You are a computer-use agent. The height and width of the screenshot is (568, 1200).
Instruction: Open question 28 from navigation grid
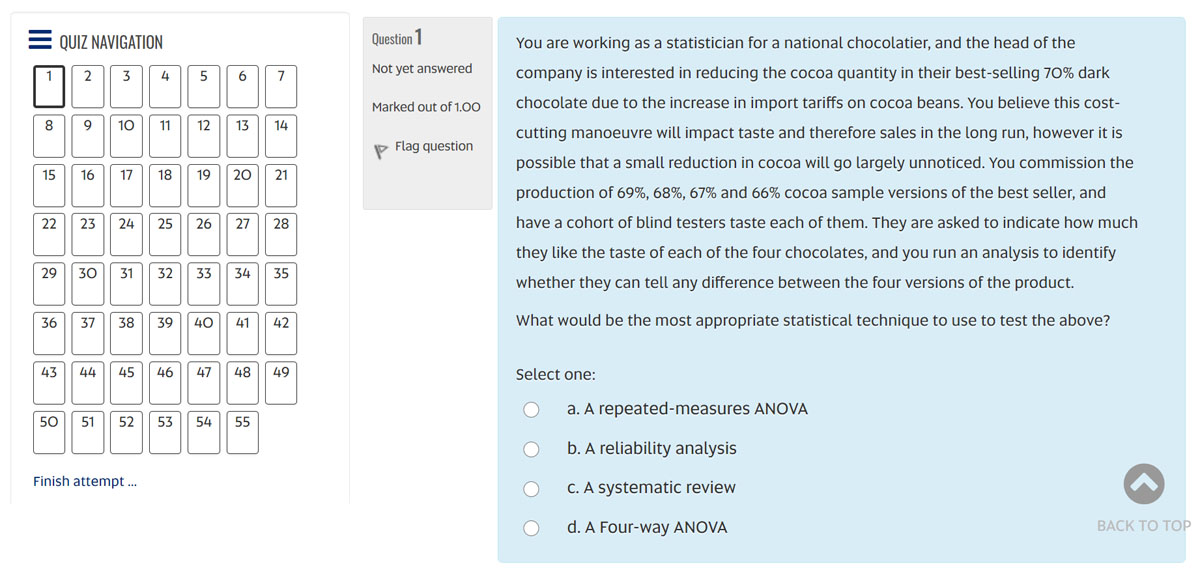coord(281,235)
